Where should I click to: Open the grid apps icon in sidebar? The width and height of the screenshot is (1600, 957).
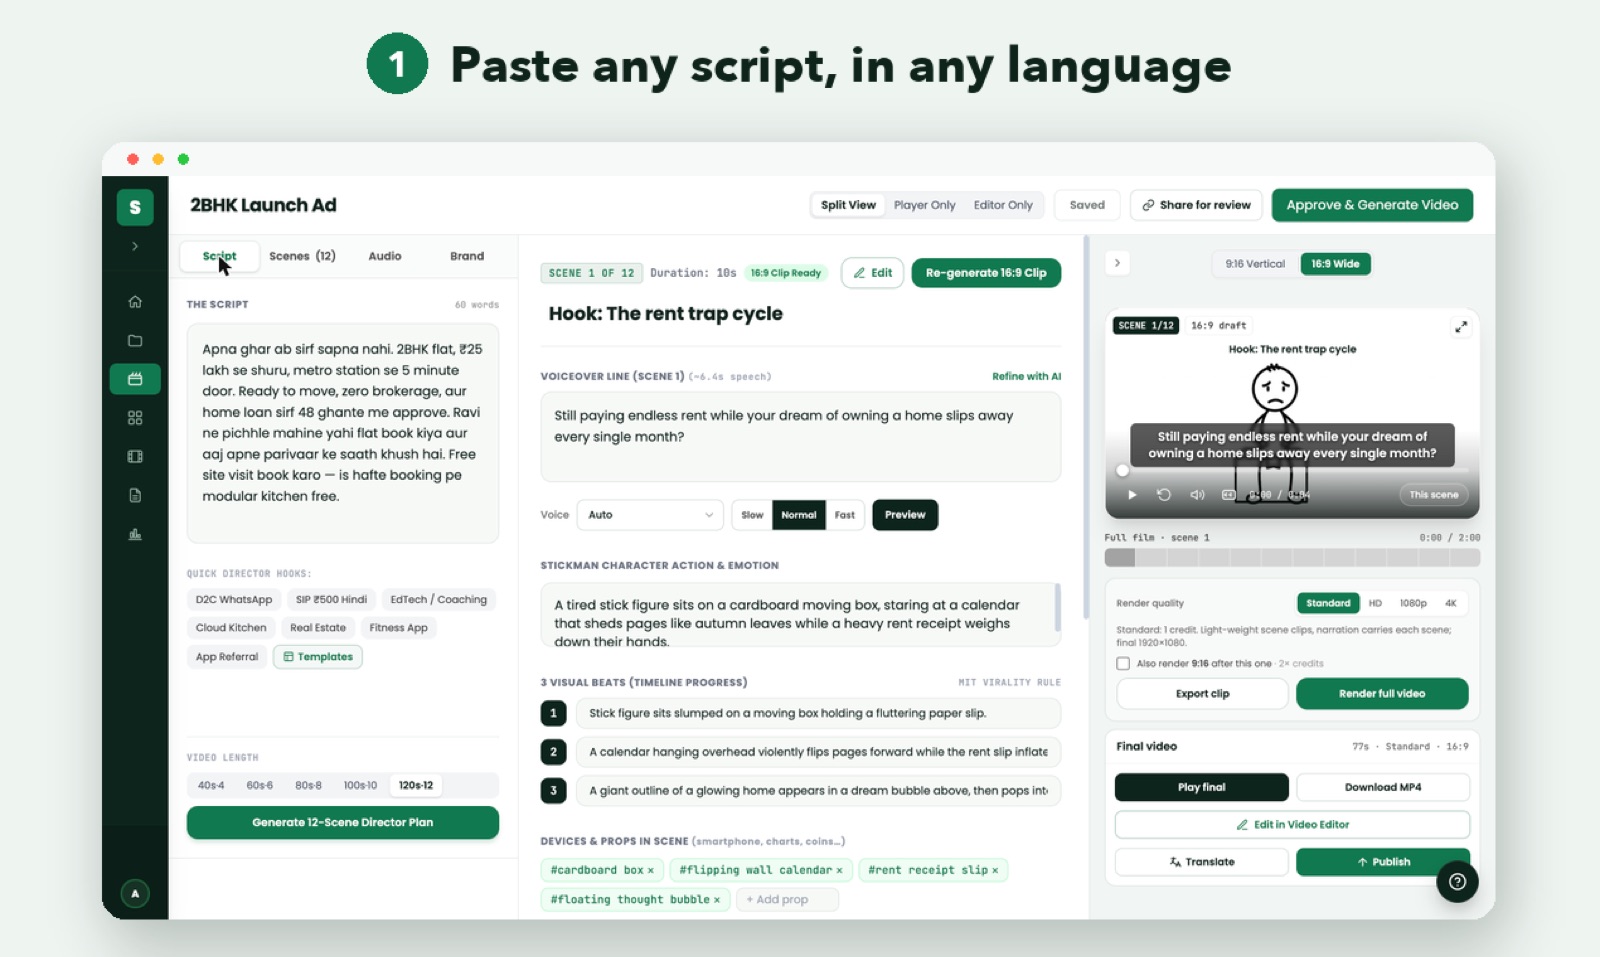point(135,418)
